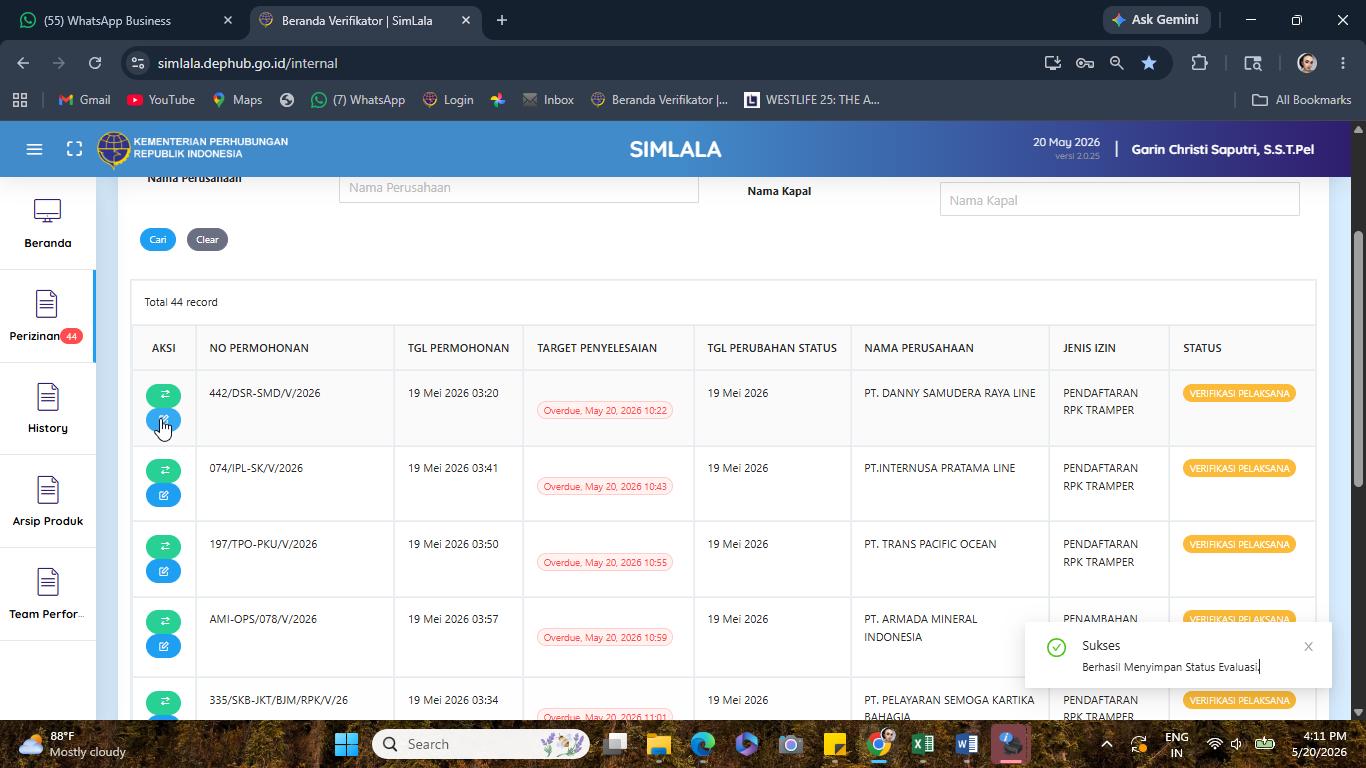The height and width of the screenshot is (768, 1366).
Task: Click blue edit icon for AMI-OPS/078/V/2026
Action: 163,646
